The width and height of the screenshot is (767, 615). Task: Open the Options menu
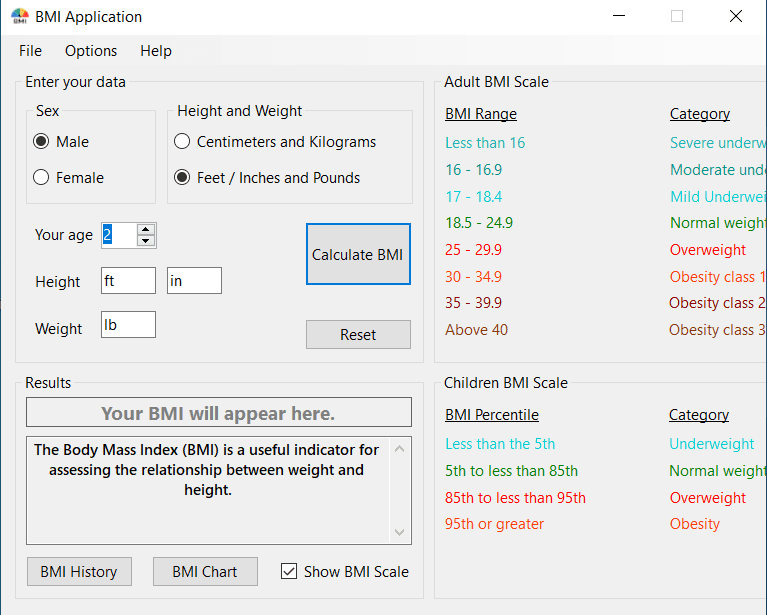pyautogui.click(x=91, y=51)
